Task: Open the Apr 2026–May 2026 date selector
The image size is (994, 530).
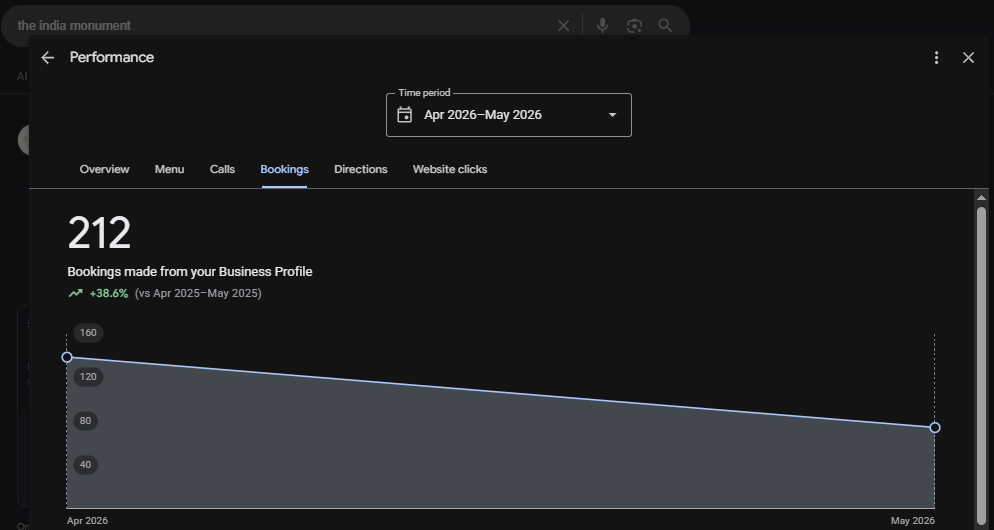Action: pyautogui.click(x=508, y=115)
